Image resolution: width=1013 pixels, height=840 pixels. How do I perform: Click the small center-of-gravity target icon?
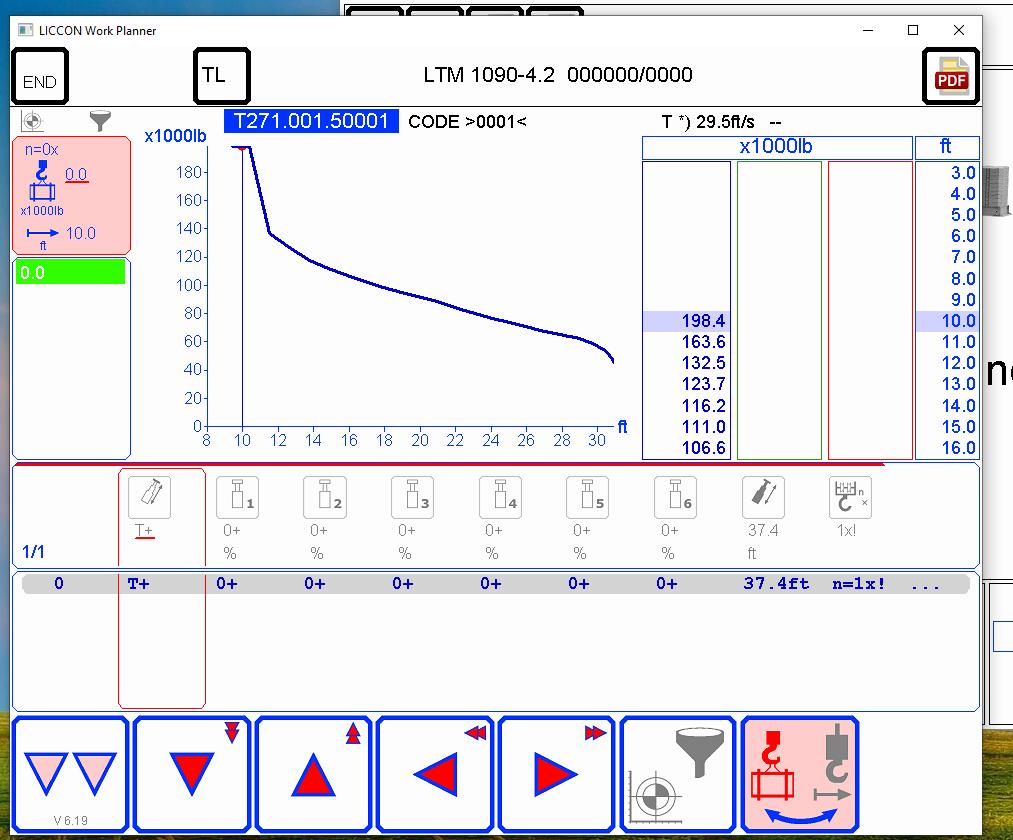click(32, 121)
